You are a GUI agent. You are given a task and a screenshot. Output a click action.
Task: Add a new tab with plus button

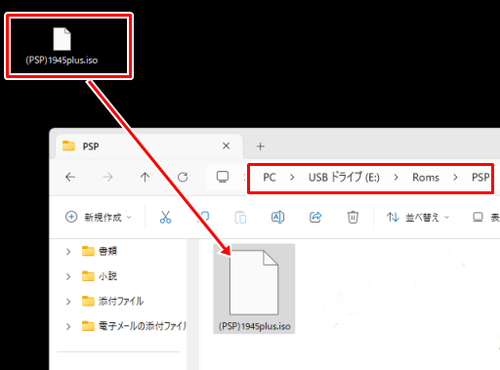pyautogui.click(x=260, y=146)
